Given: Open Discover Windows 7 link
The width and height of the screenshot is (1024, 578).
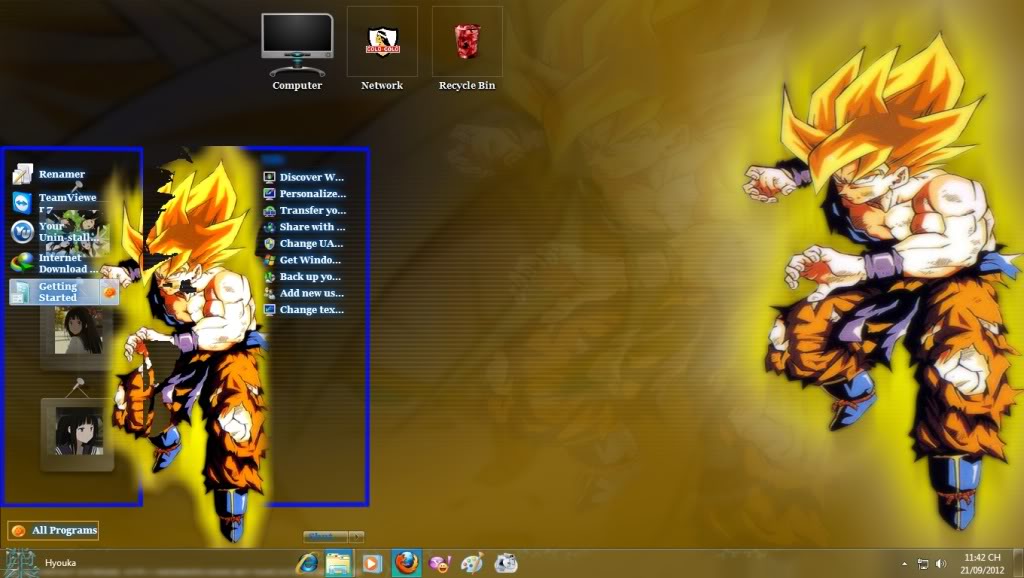Looking at the screenshot, I should click(x=310, y=177).
